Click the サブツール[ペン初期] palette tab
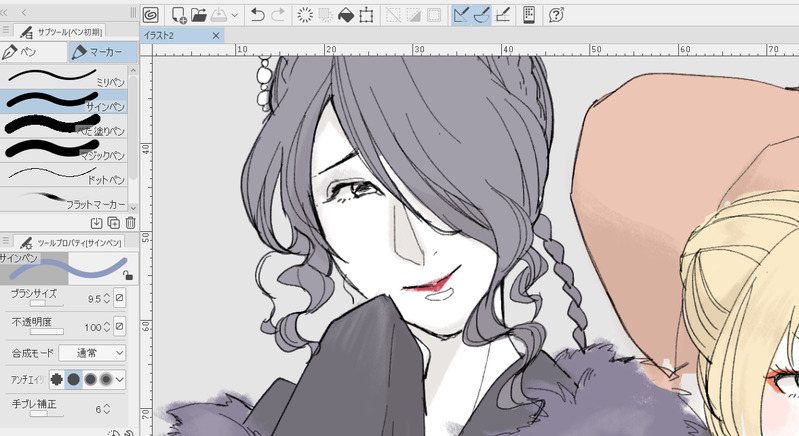This screenshot has width=799, height=436. point(60,32)
